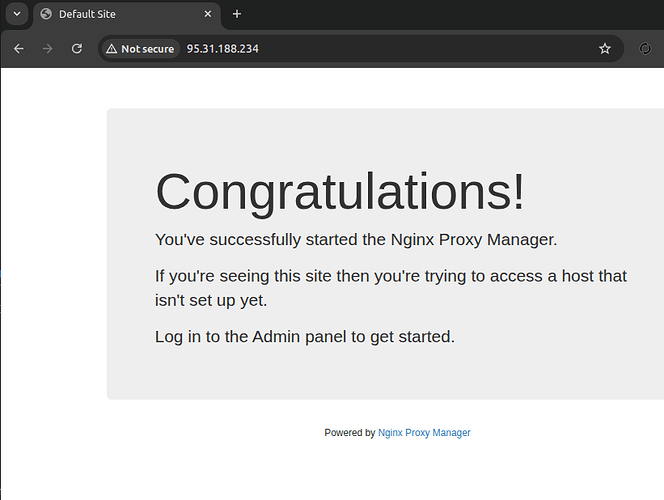Click the 'host that isn't set up yet' paragraph
664x500 pixels.
(391, 288)
